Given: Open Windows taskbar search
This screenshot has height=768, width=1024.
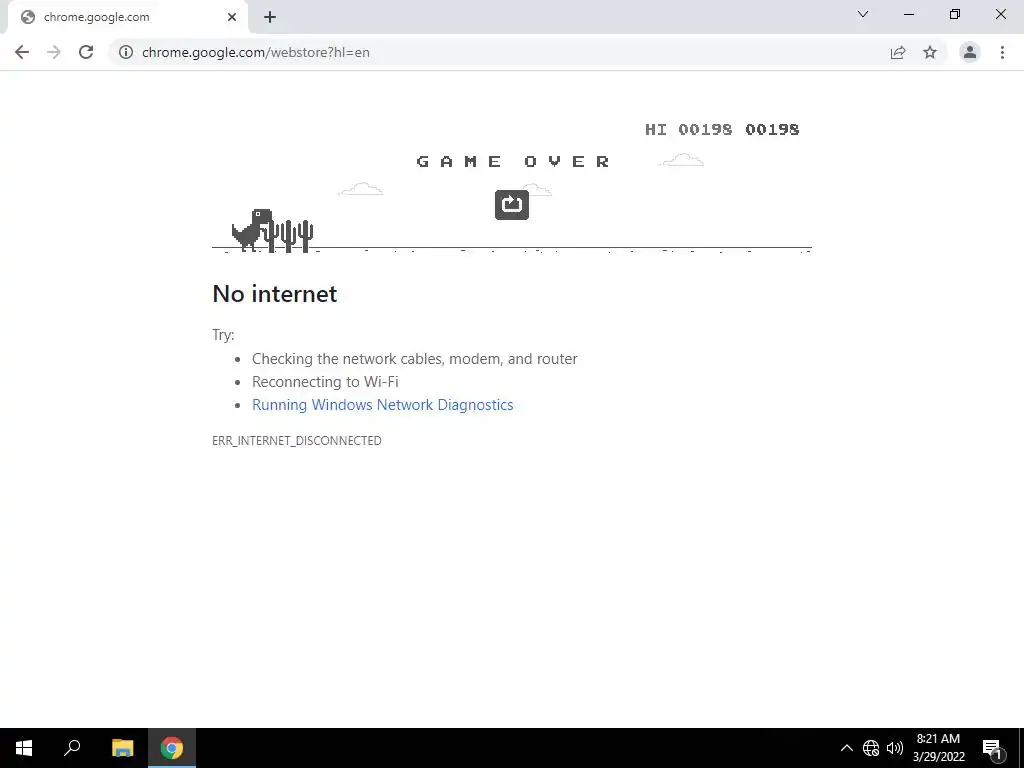Looking at the screenshot, I should coord(72,748).
